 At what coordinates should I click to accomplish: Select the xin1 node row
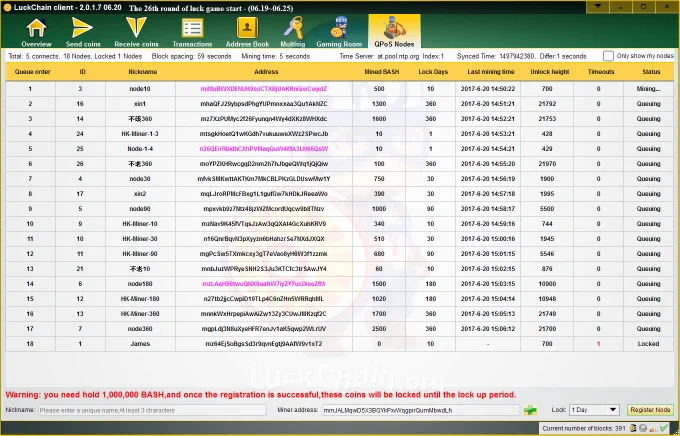point(340,104)
